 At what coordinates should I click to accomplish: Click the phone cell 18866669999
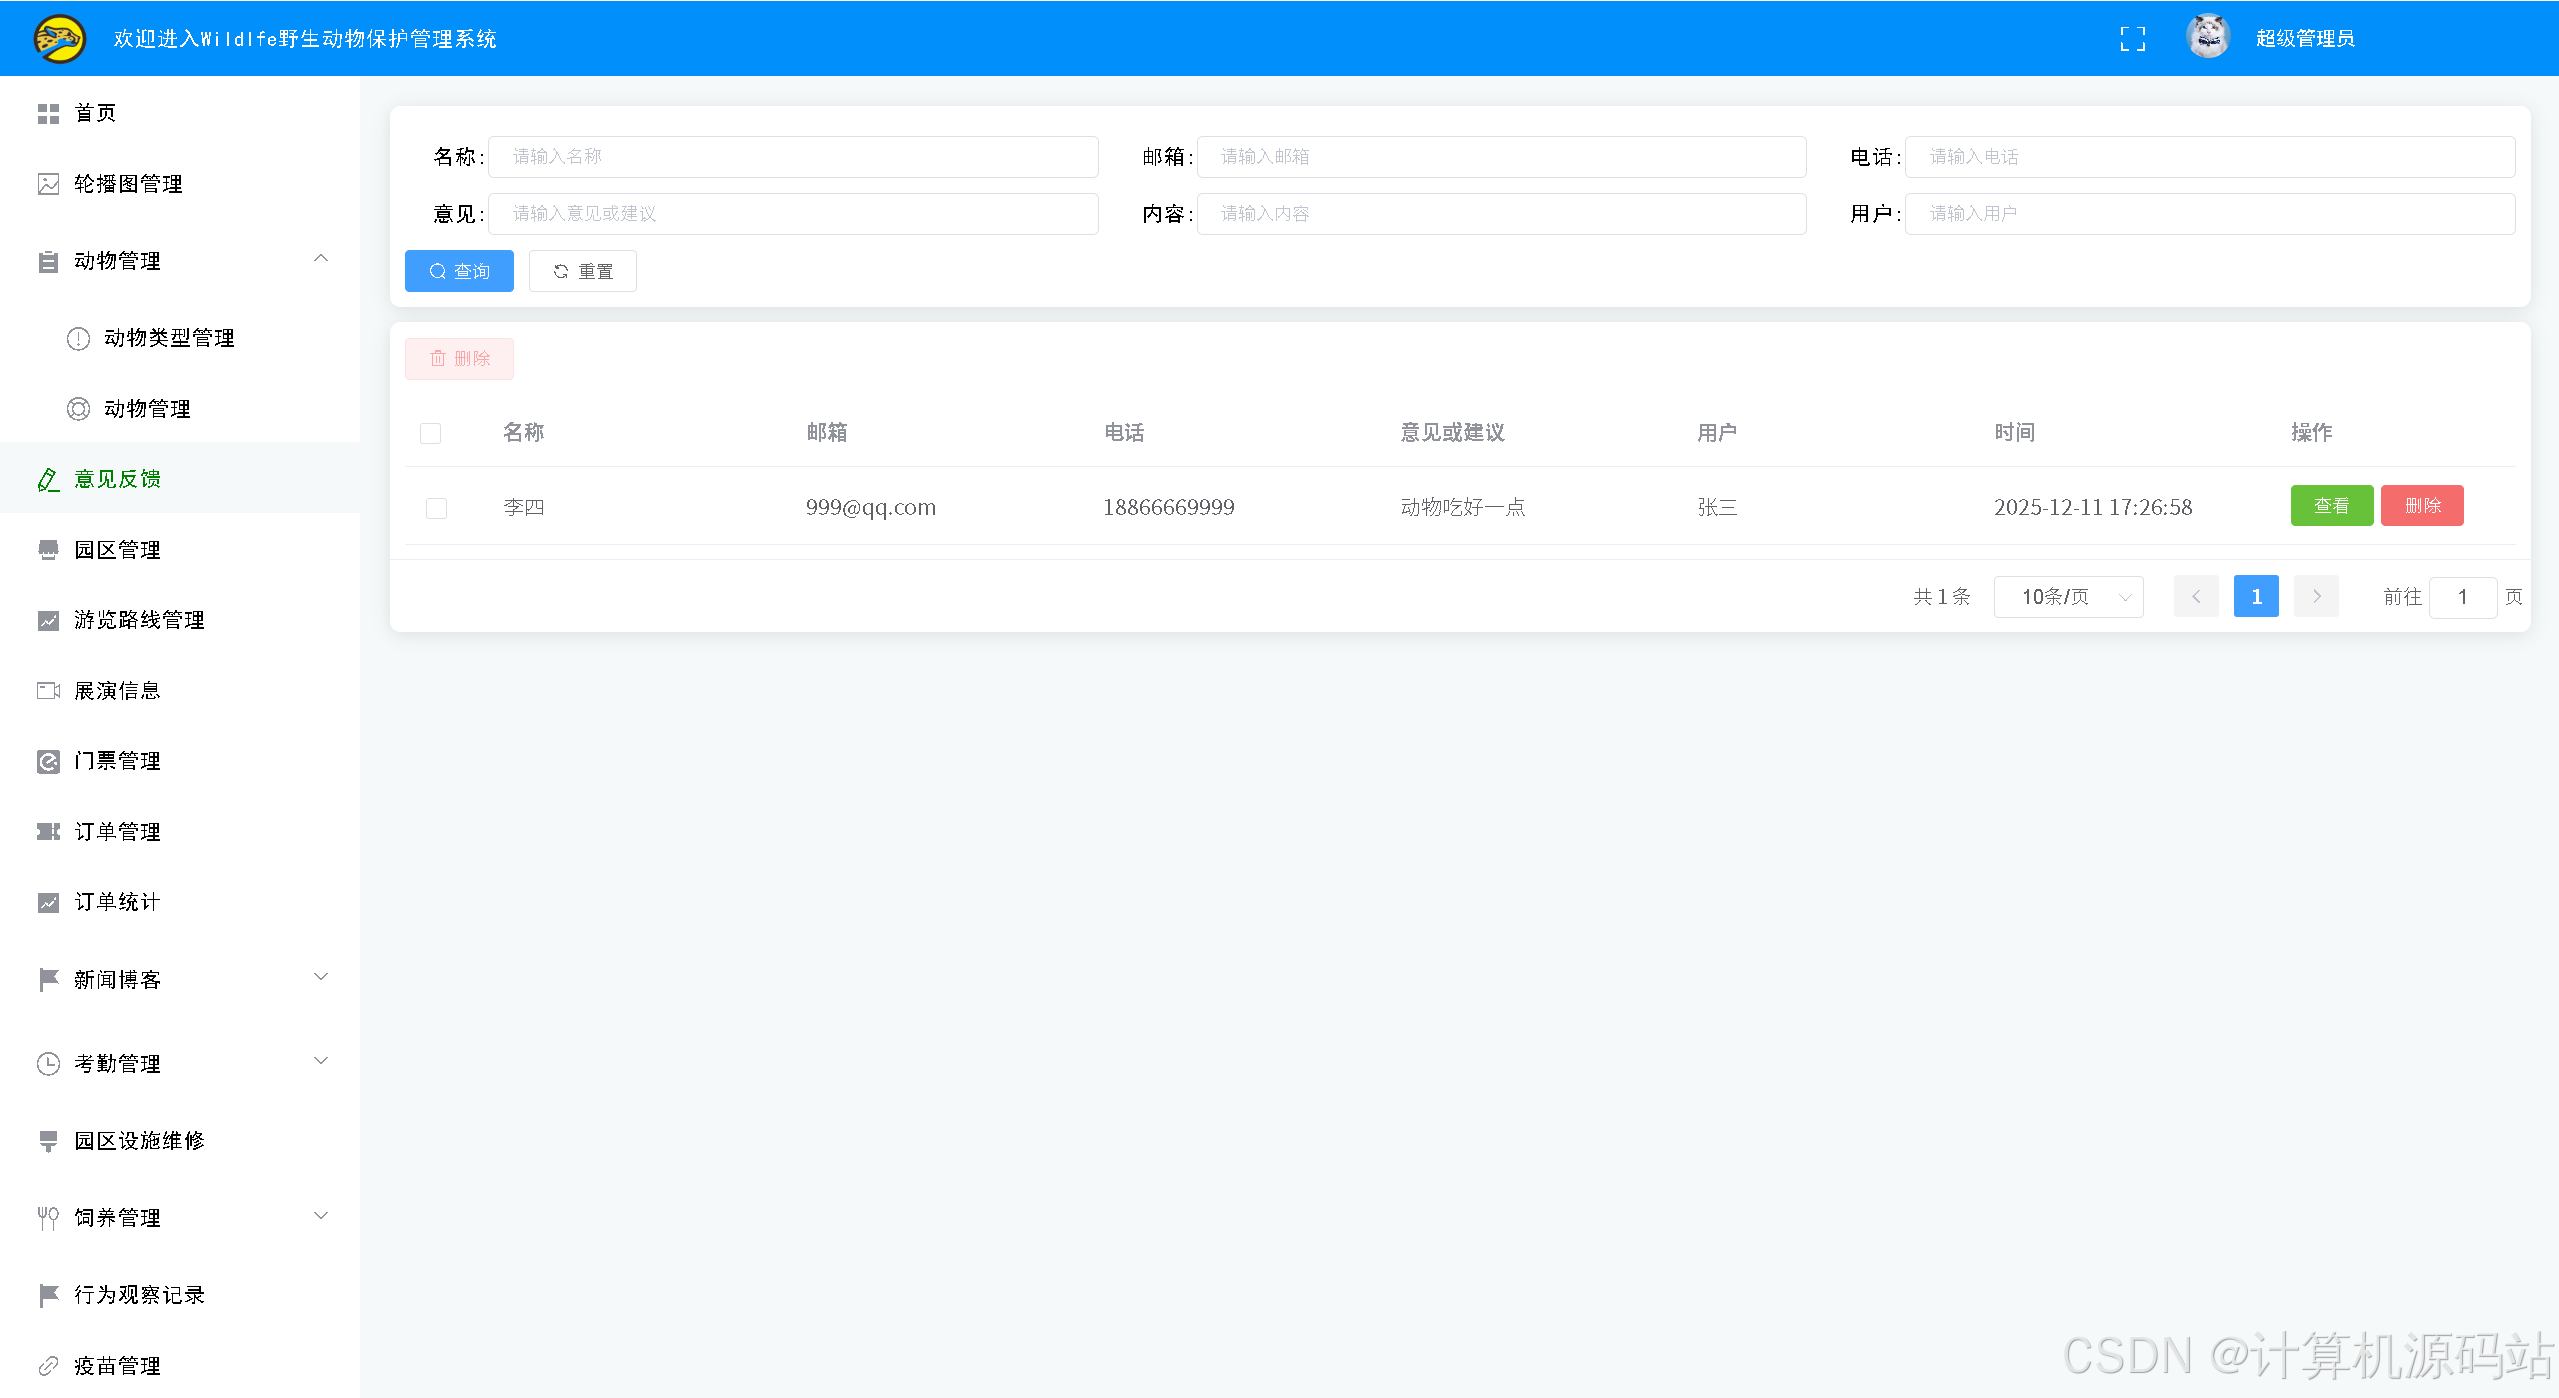coord(1168,508)
